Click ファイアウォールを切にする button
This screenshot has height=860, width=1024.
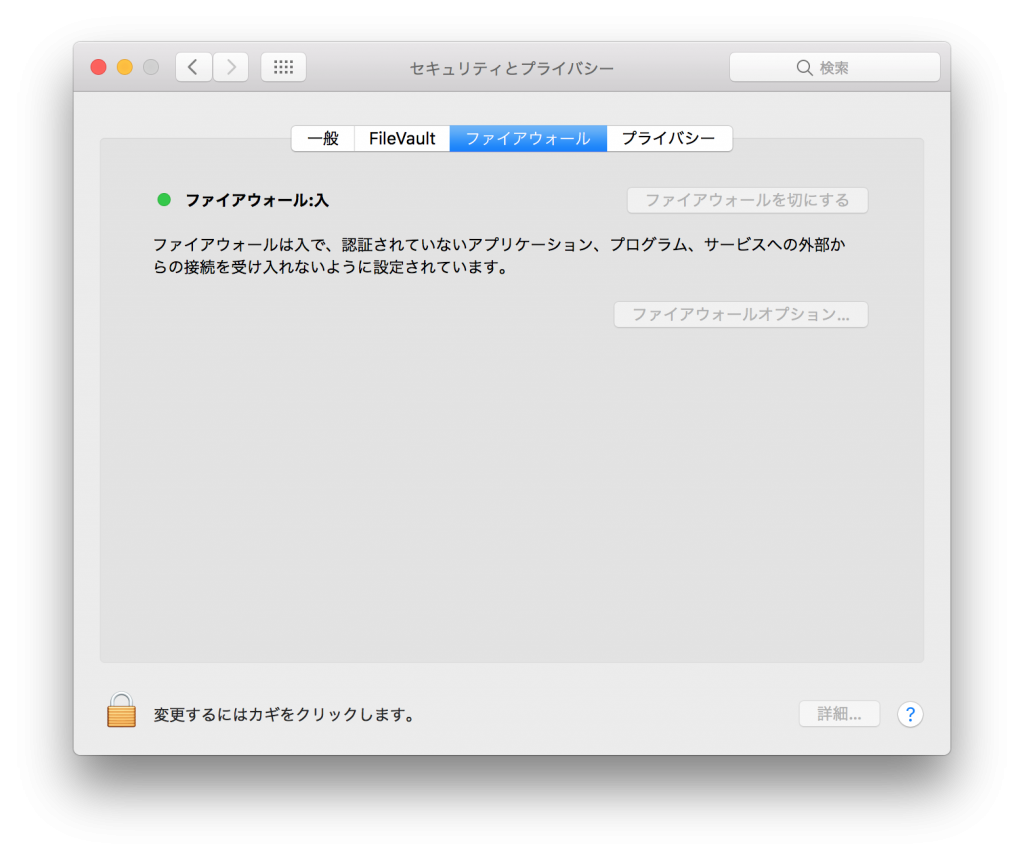pos(748,200)
